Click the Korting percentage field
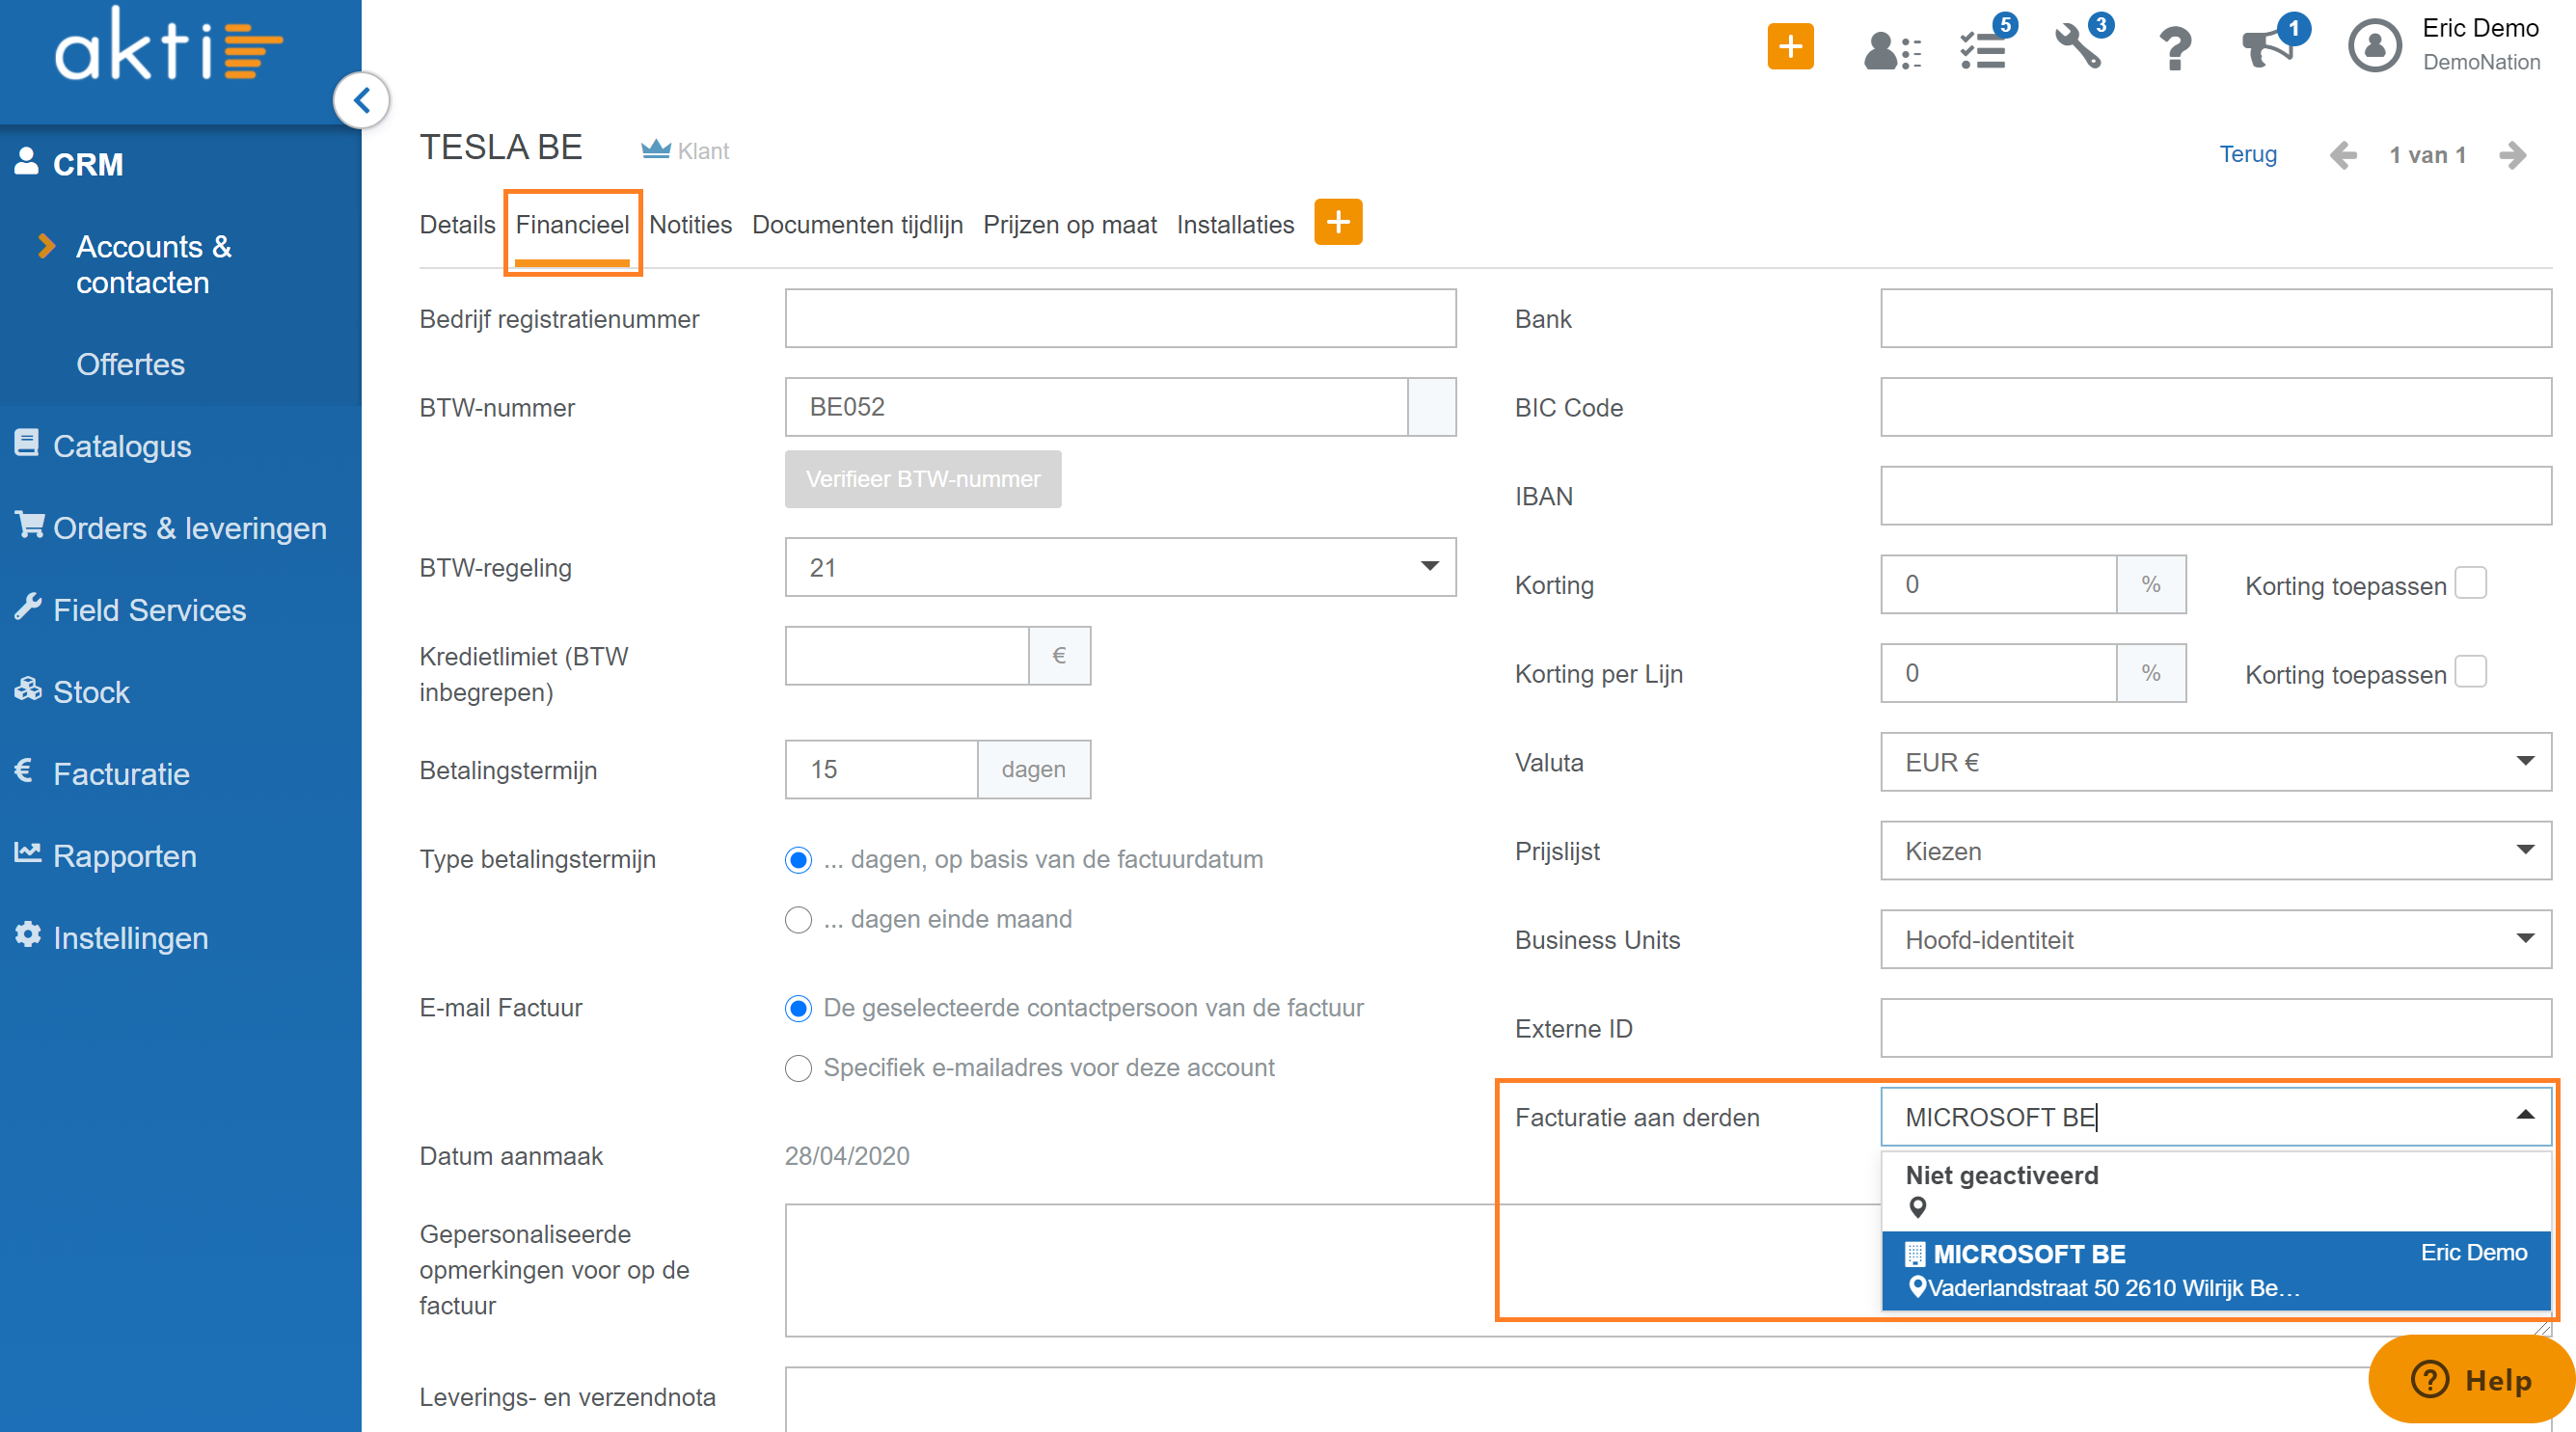Image resolution: width=2576 pixels, height=1432 pixels. click(x=1998, y=584)
